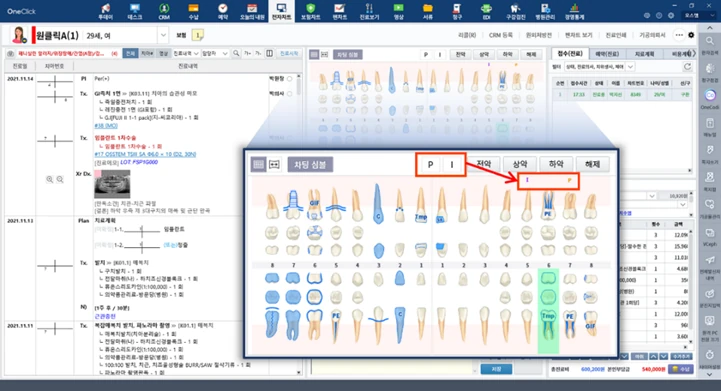Open the 진료내역 dropdown
Screen dimensions: 721x391
[x=186, y=53]
